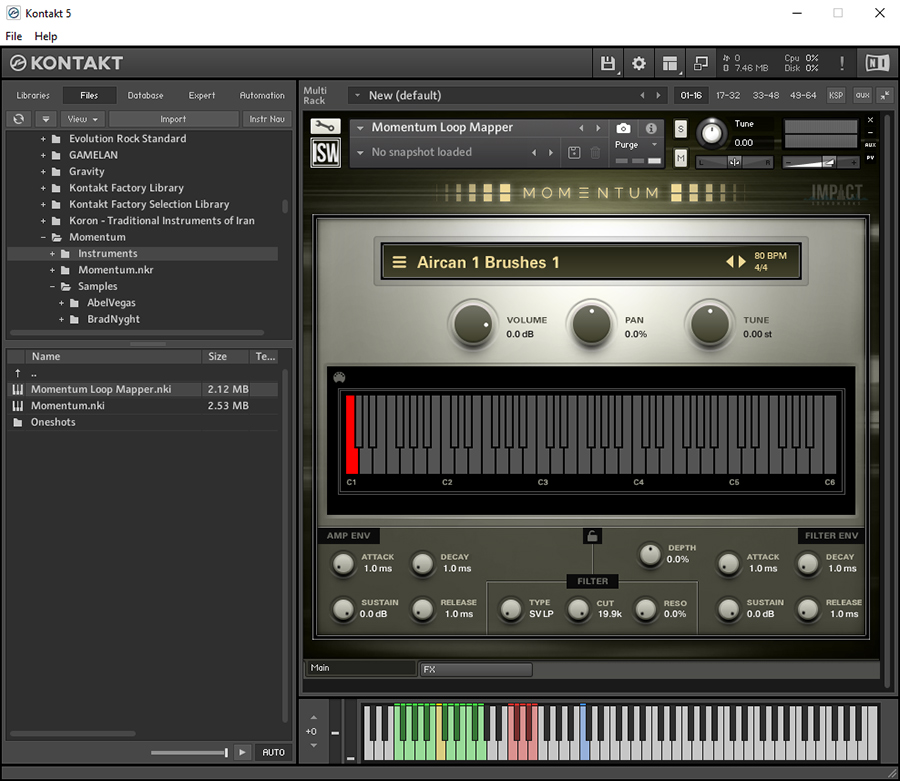
Task: Switch to the Database tab
Action: click(x=145, y=95)
